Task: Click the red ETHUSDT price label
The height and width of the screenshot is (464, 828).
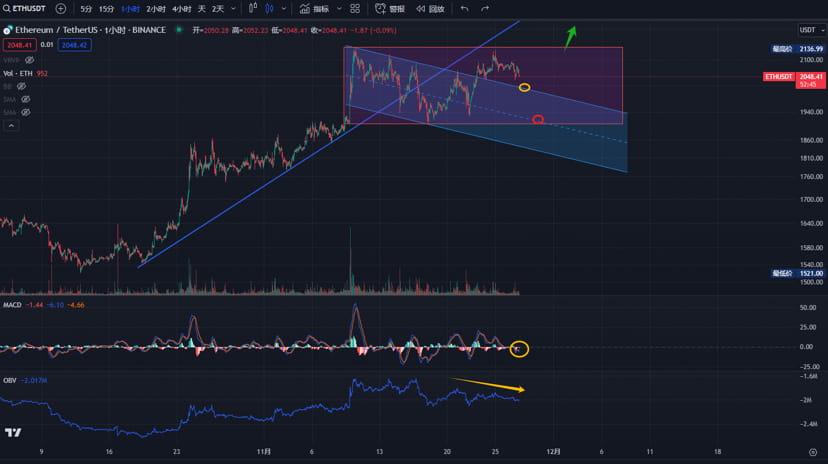Action: pos(779,77)
